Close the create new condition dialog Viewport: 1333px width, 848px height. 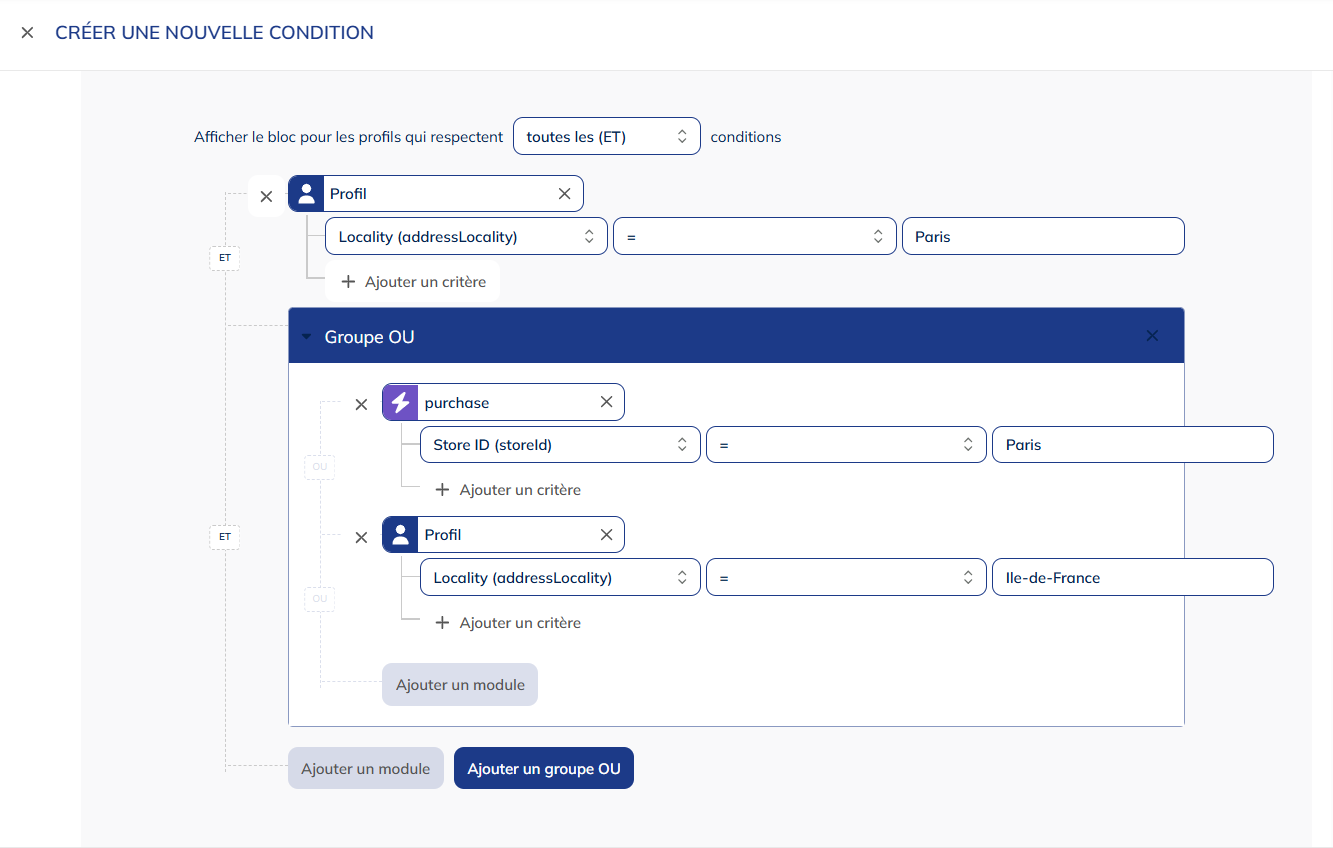point(27,33)
